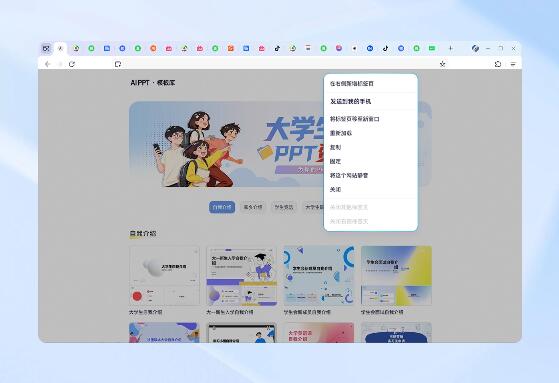The height and width of the screenshot is (383, 559).
Task: Choose 发送到我的手机 from context menu
Action: (x=371, y=102)
